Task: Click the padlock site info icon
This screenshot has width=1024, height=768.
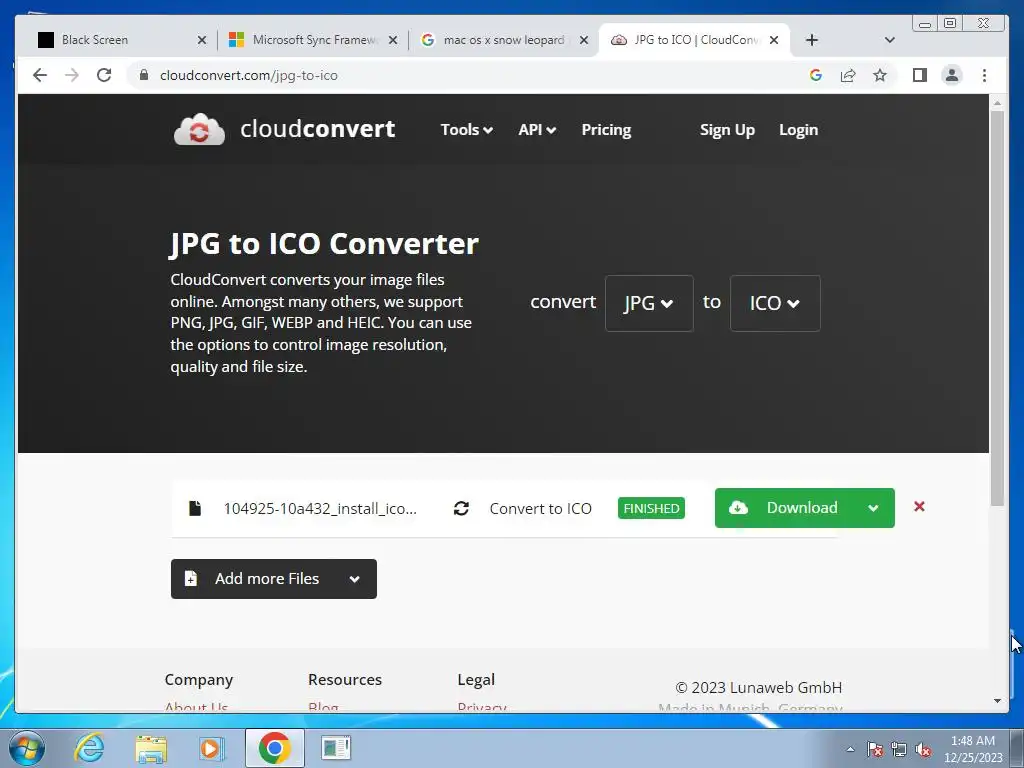Action: 144,75
